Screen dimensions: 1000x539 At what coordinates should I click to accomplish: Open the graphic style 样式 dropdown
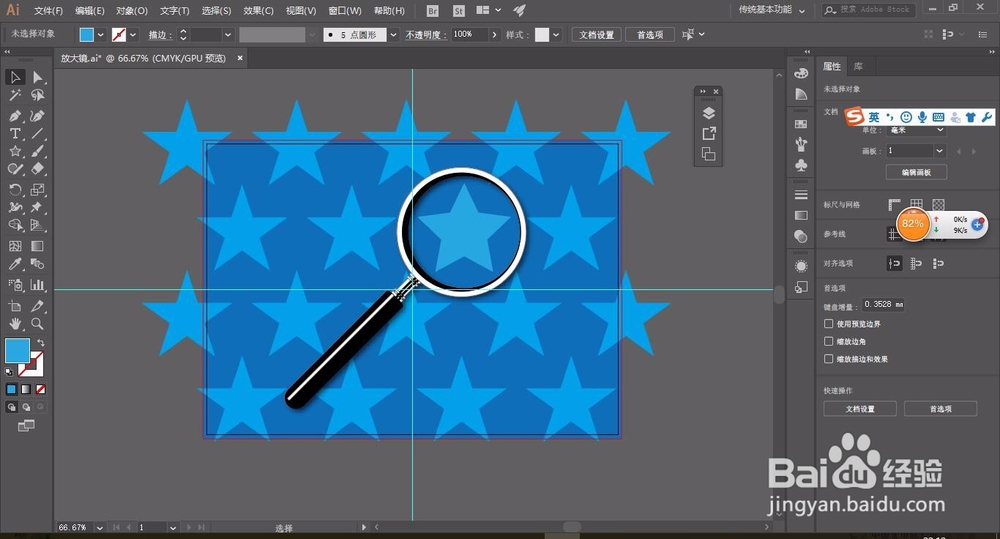coord(556,35)
